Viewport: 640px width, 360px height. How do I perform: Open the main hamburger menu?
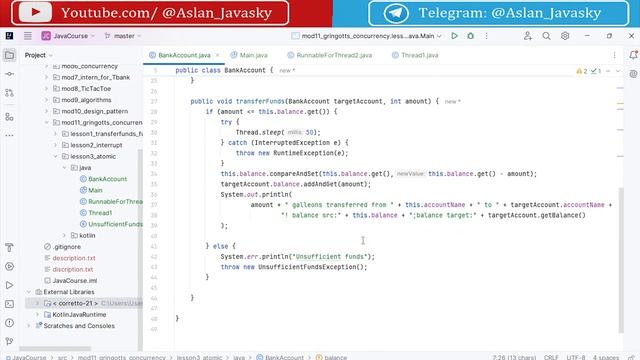(x=27, y=36)
